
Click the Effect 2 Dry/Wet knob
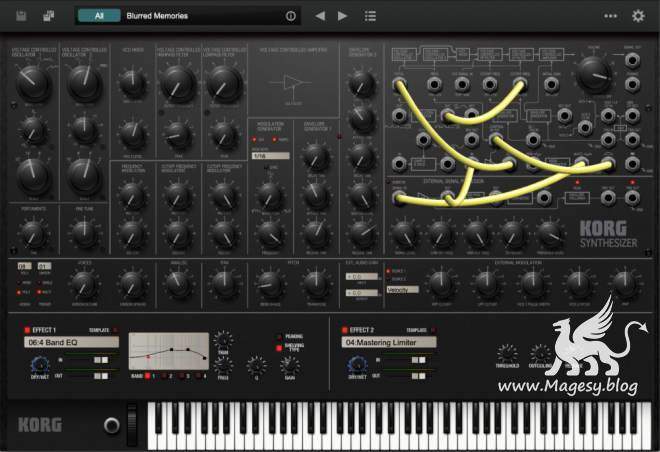point(357,364)
